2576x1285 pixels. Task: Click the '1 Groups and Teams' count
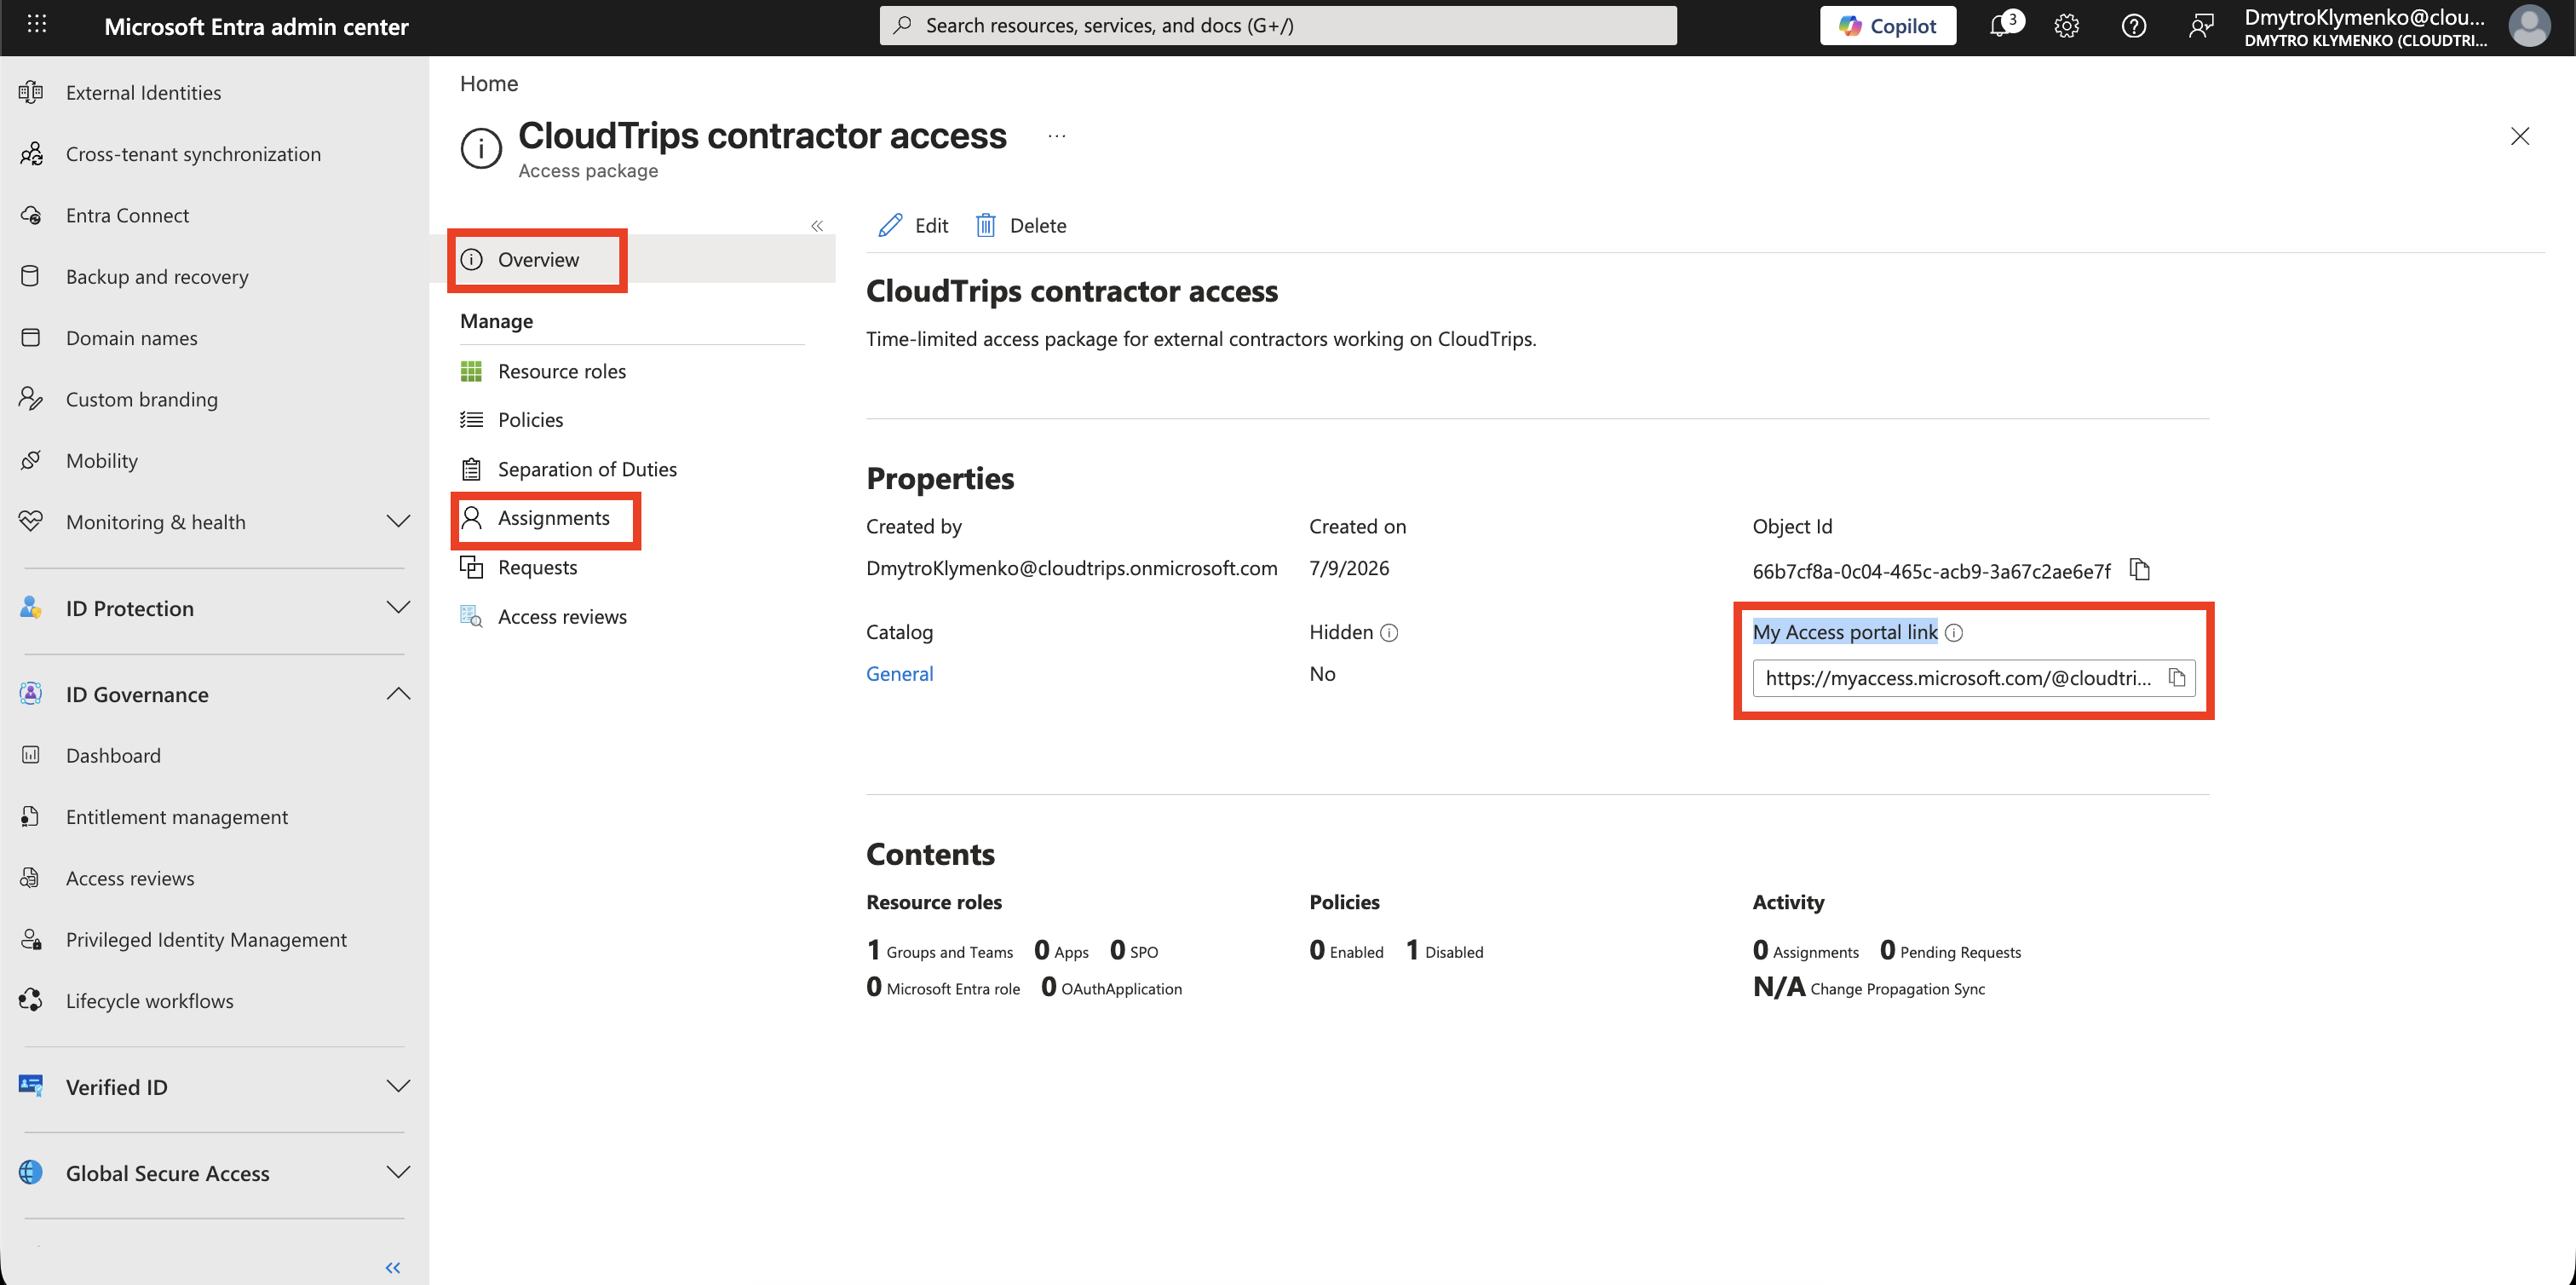(x=939, y=950)
